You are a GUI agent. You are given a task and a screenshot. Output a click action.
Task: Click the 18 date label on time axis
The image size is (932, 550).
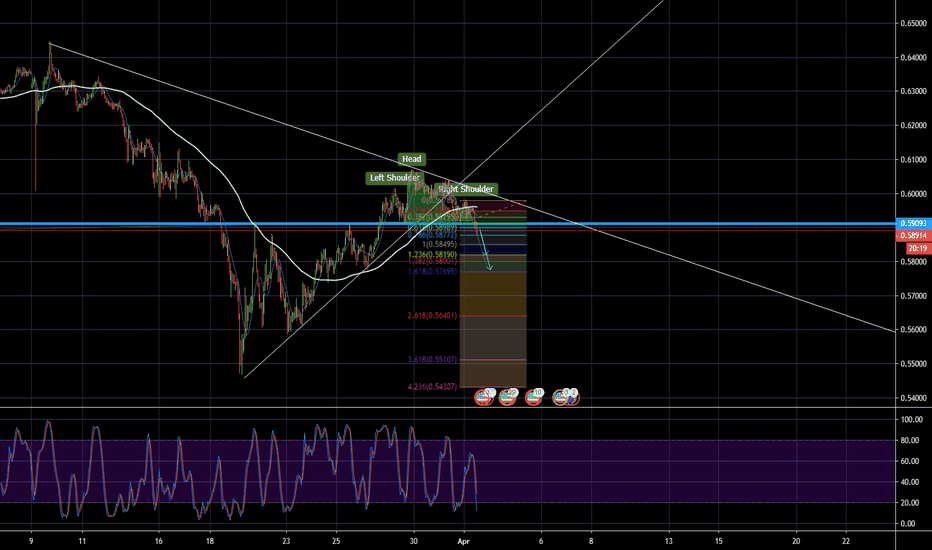210,541
